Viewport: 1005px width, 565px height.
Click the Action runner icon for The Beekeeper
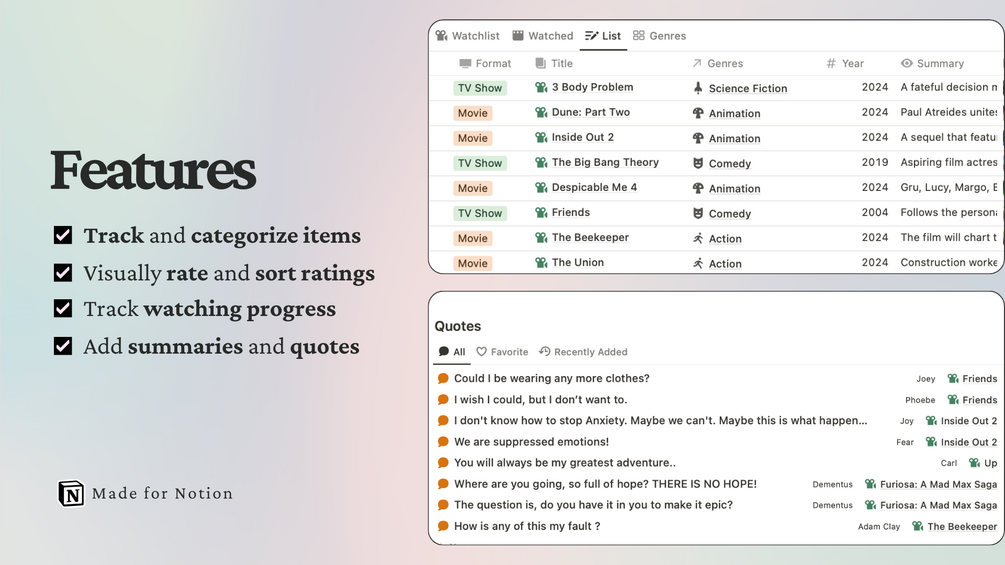pyautogui.click(x=698, y=238)
